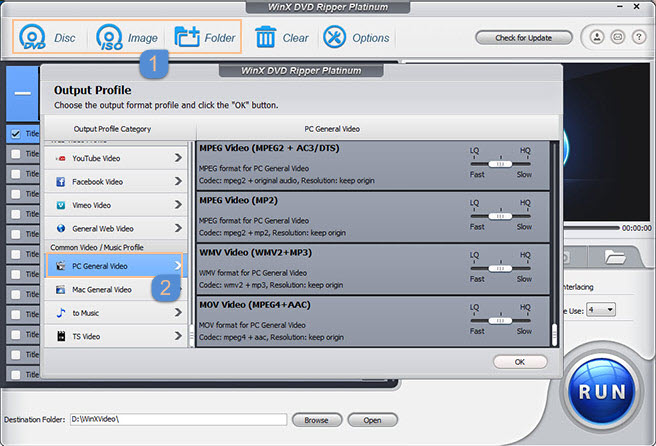Adjust WMV Video quality slider
This screenshot has width=656, height=446.
[x=500, y=269]
